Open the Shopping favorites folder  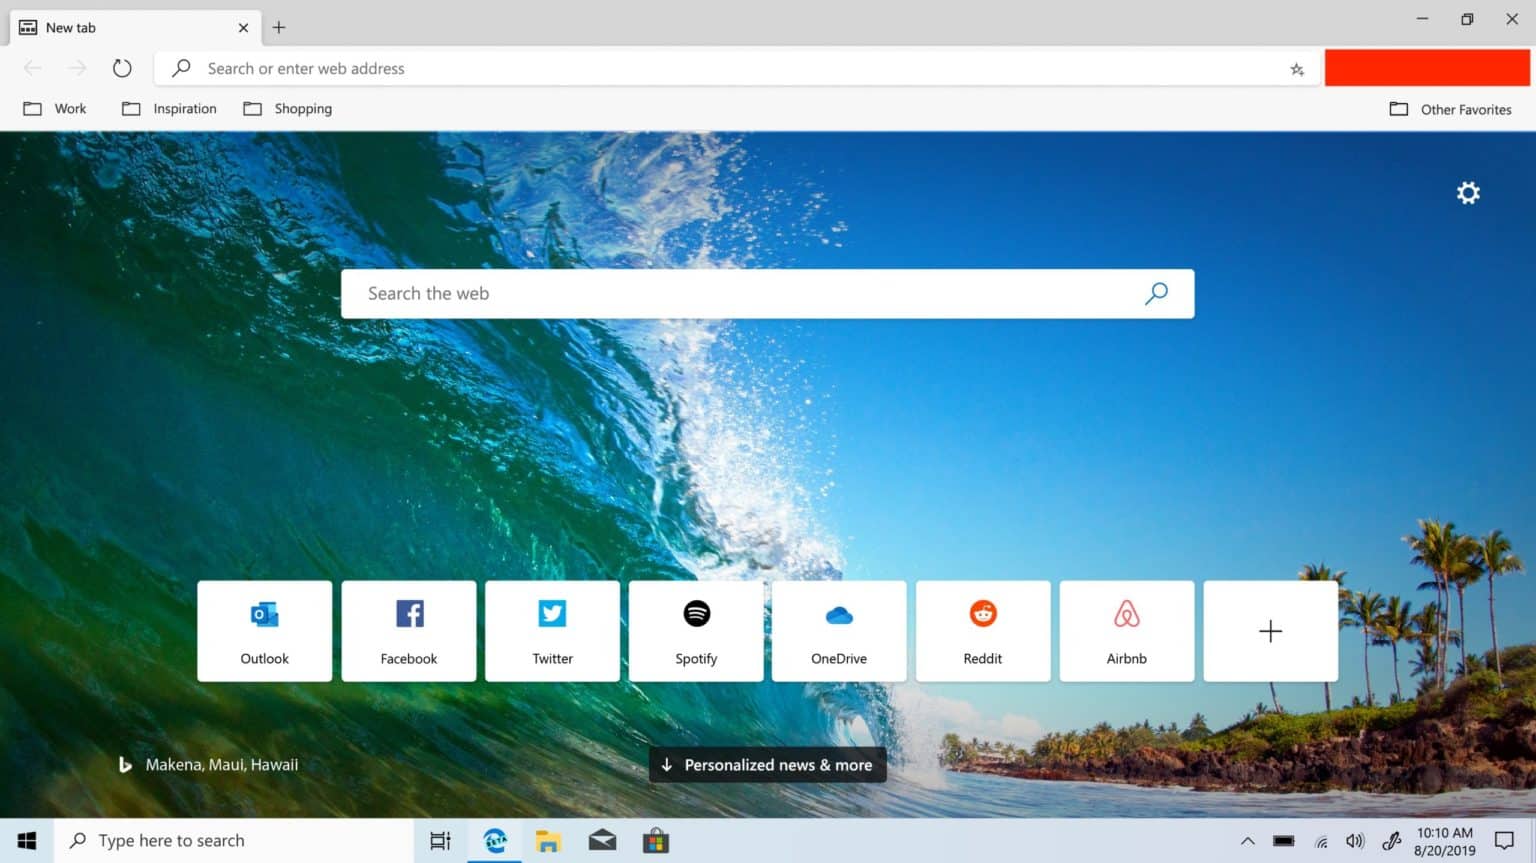pyautogui.click(x=288, y=108)
